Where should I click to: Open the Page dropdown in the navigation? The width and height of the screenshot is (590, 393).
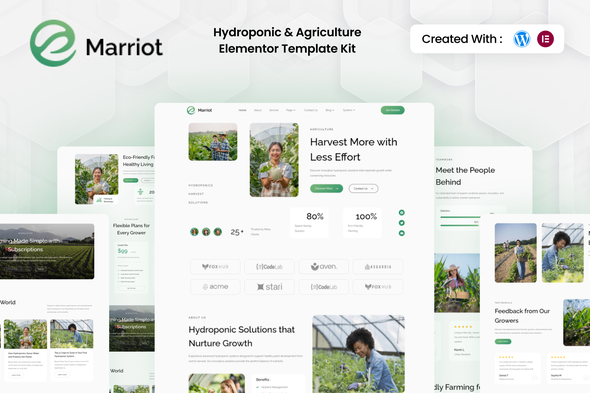point(290,110)
